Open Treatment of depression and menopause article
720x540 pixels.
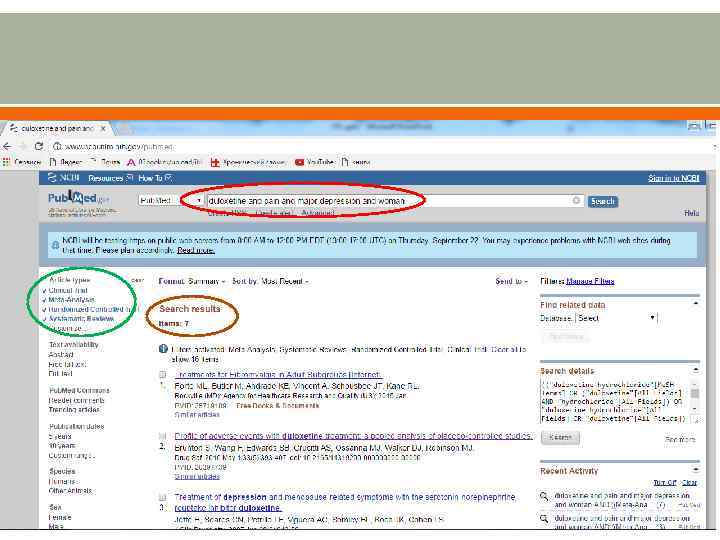click(345, 502)
